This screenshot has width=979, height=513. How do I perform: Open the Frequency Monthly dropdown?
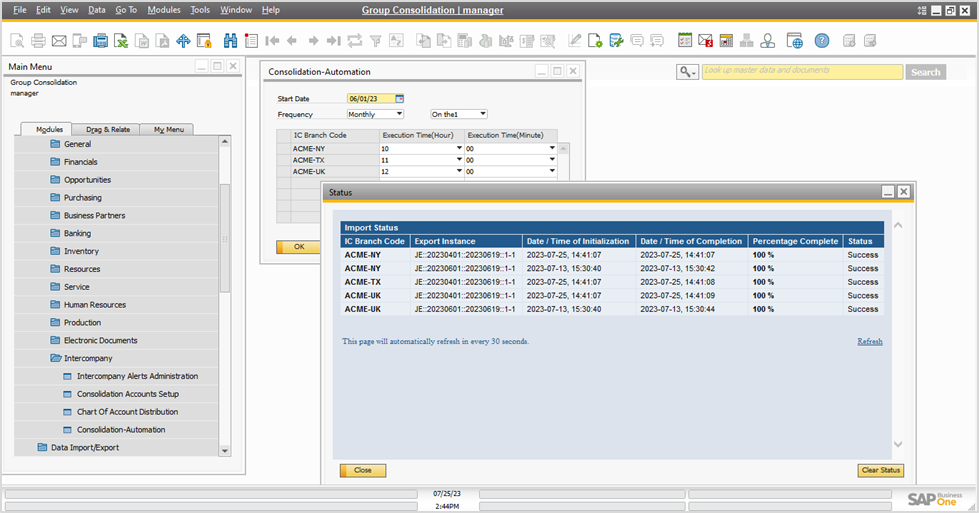(399, 114)
